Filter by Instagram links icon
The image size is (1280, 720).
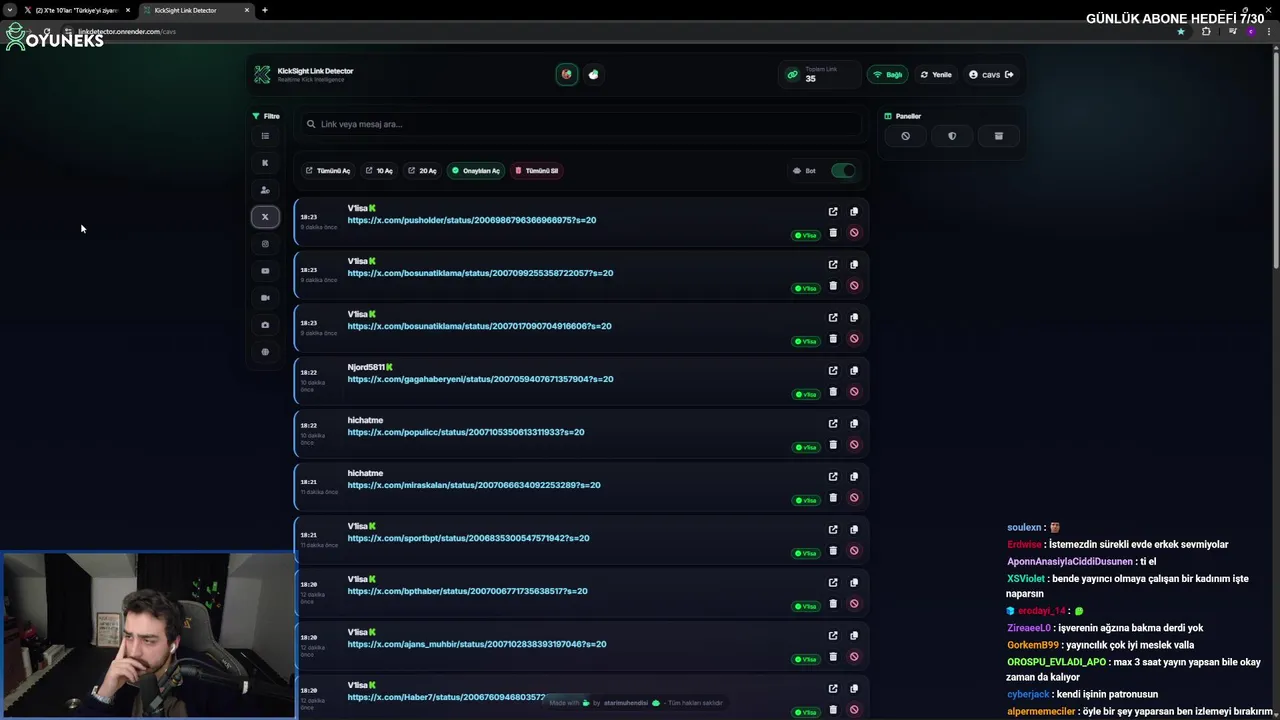pos(265,244)
